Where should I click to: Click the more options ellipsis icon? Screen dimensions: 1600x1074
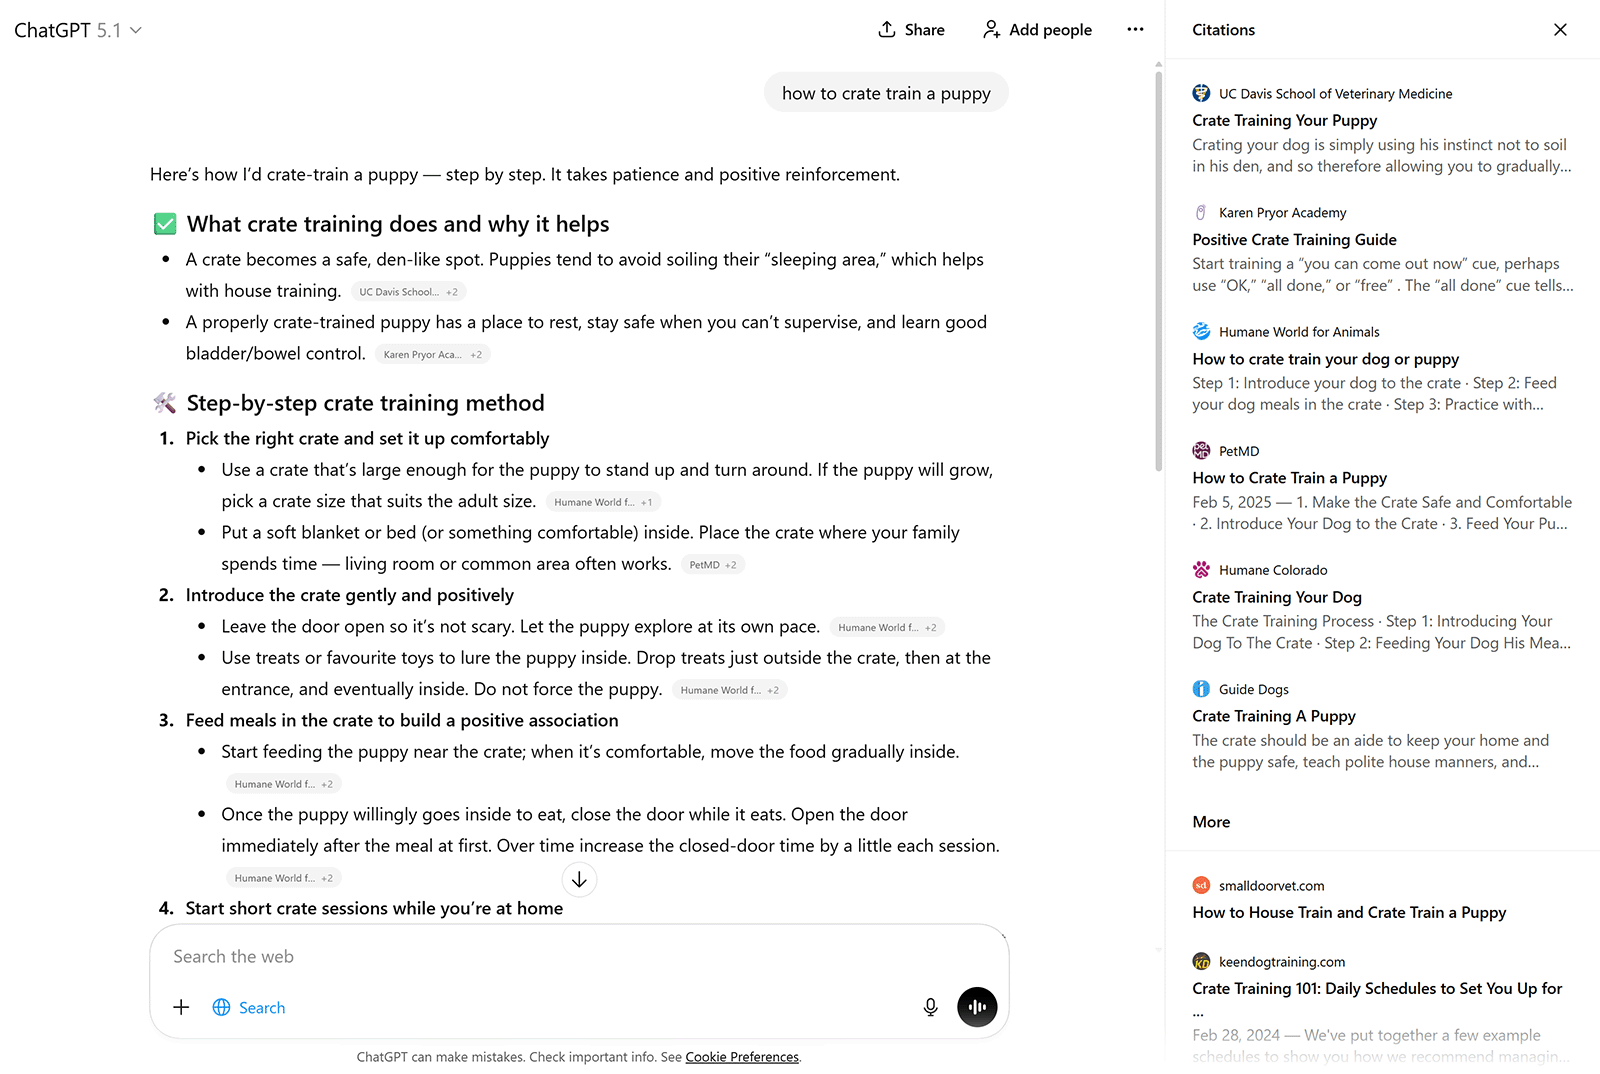pyautogui.click(x=1135, y=29)
